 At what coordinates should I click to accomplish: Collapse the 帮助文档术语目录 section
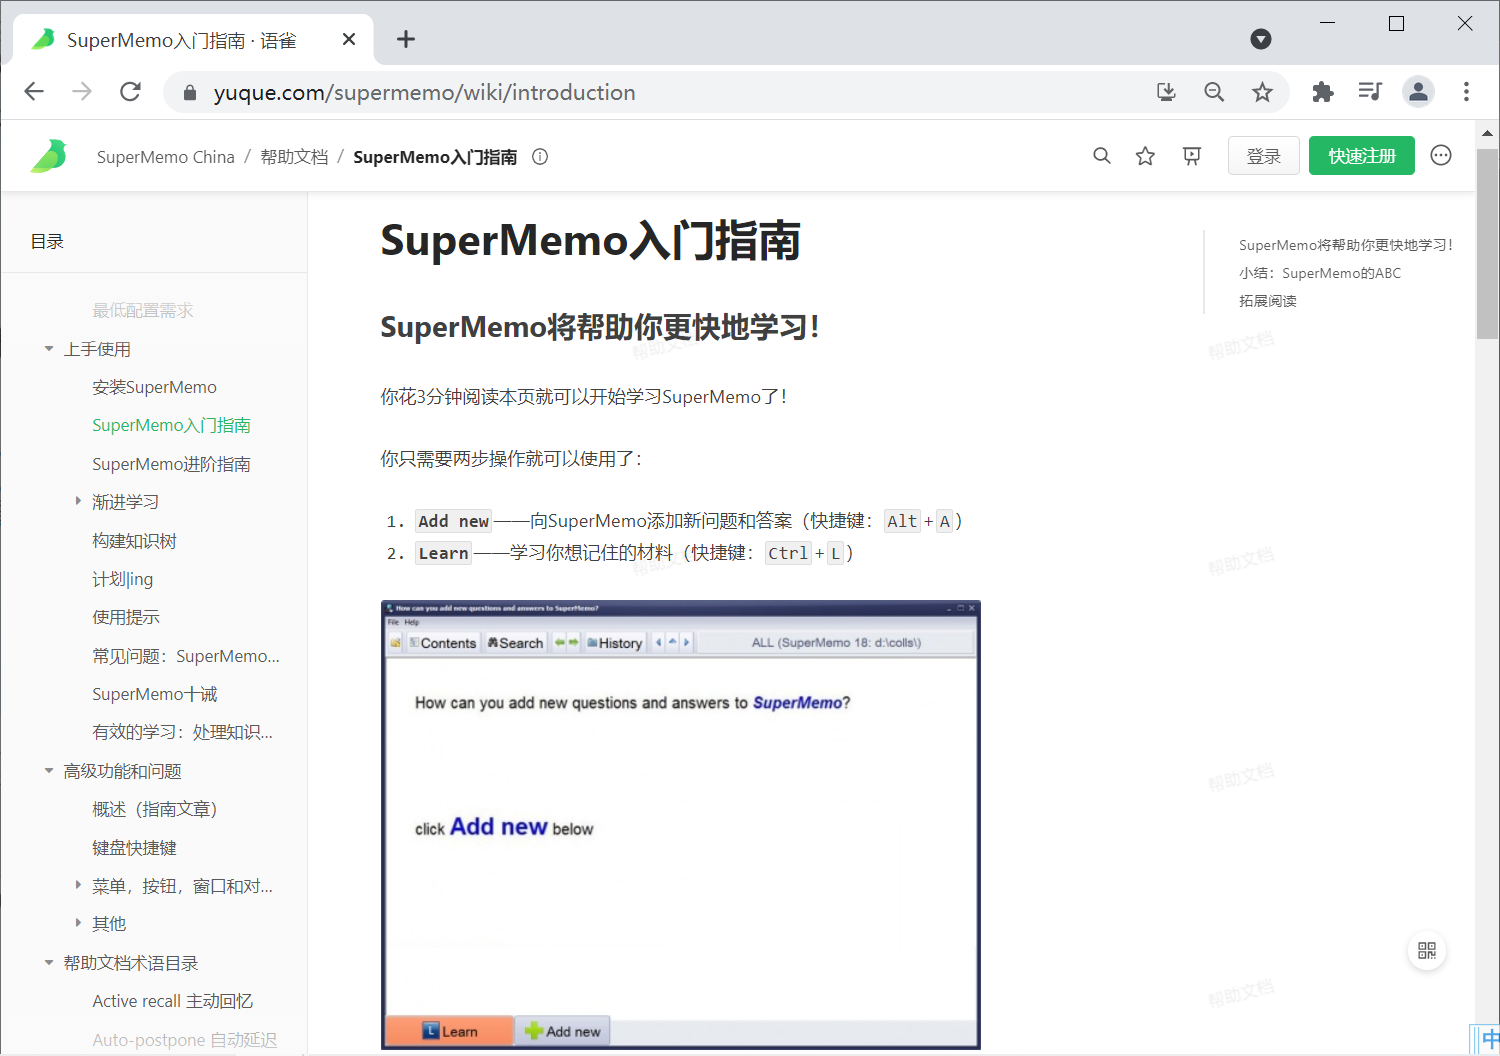click(49, 962)
